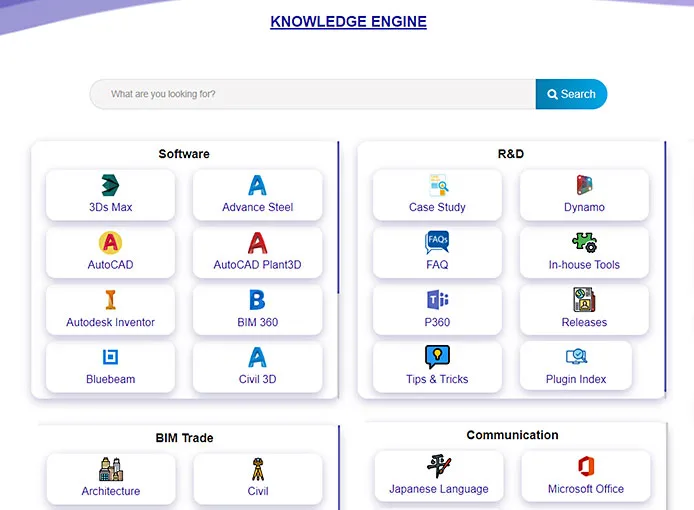Click the P360 Teams icon

coord(437,300)
